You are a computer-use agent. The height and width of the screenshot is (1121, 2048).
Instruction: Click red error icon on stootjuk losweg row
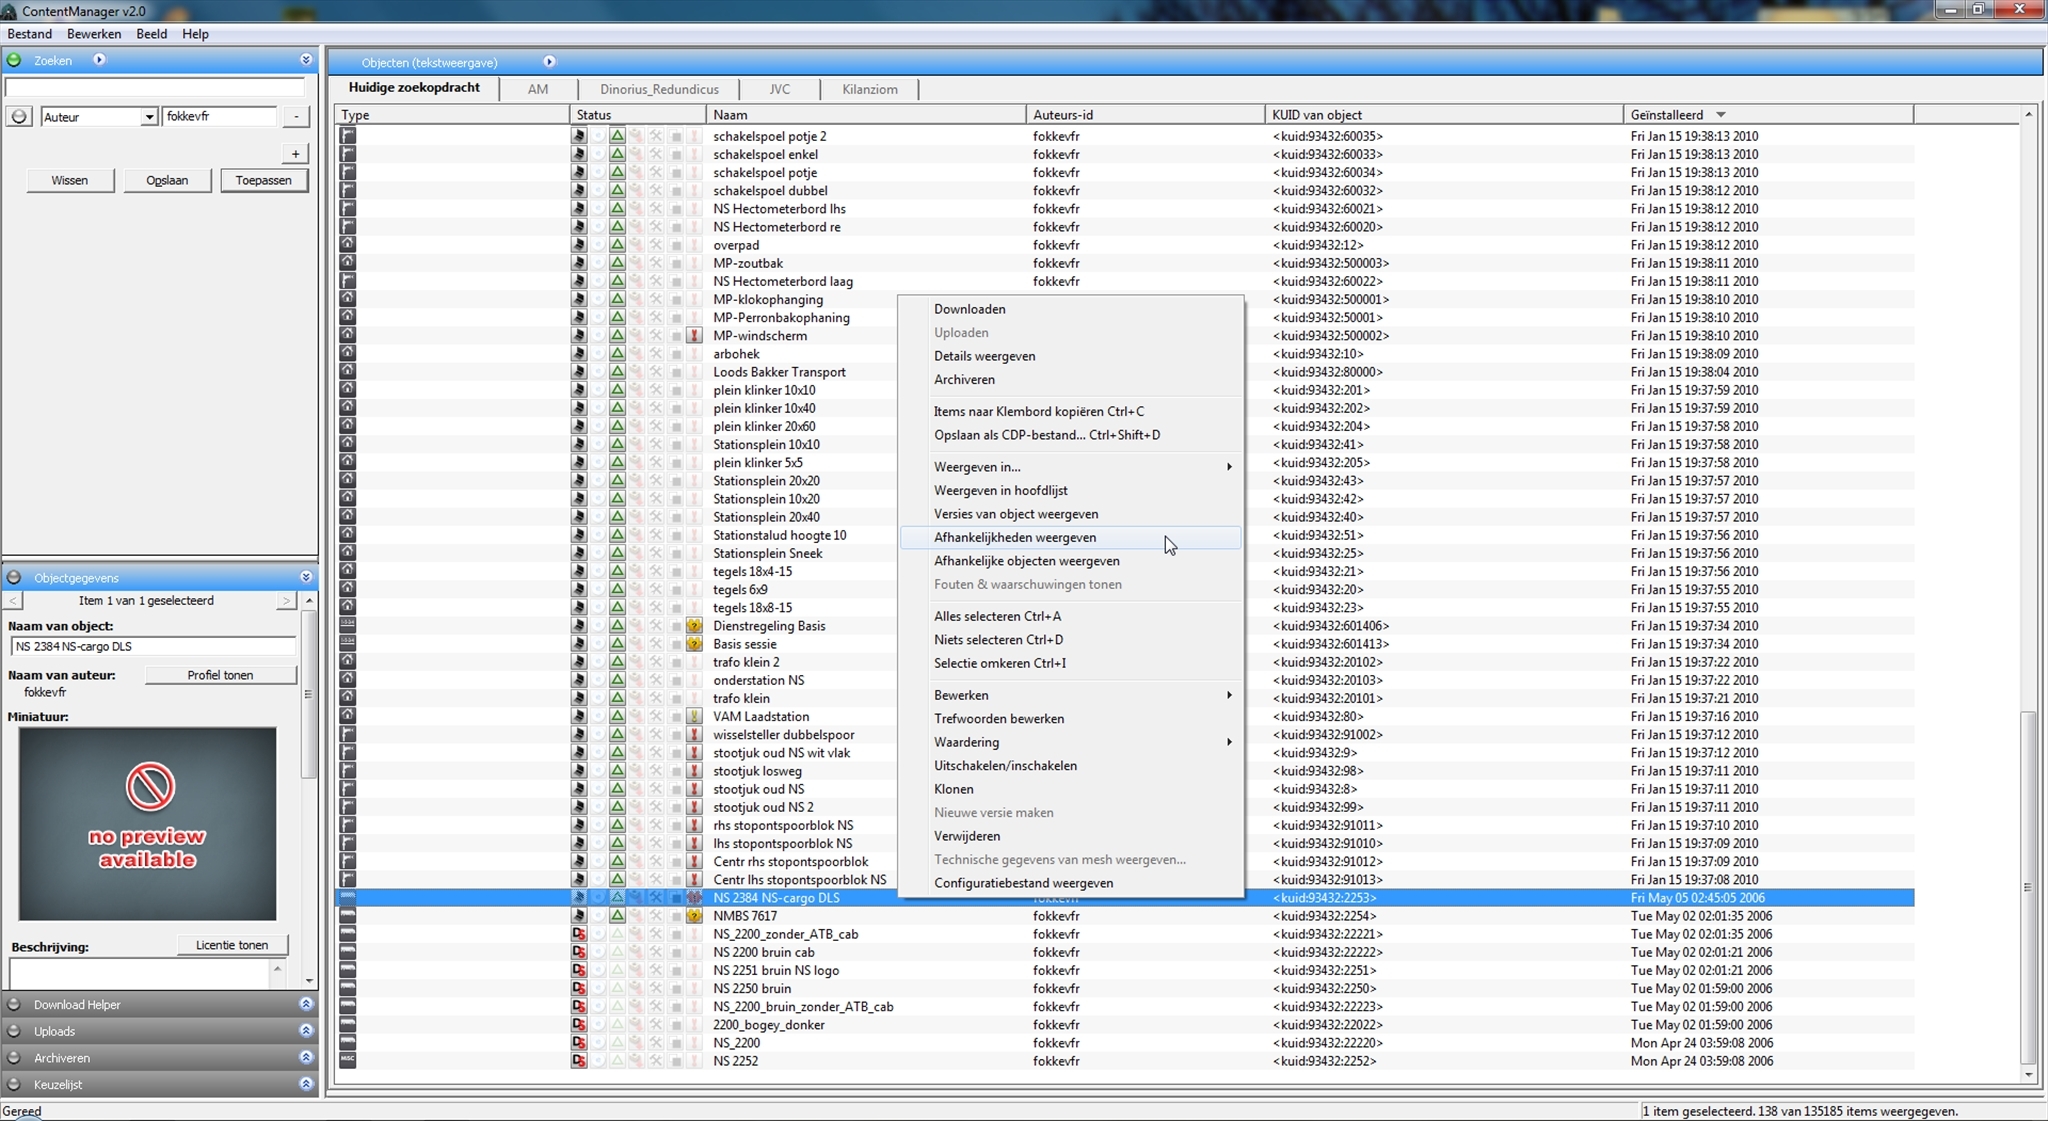pyautogui.click(x=694, y=771)
